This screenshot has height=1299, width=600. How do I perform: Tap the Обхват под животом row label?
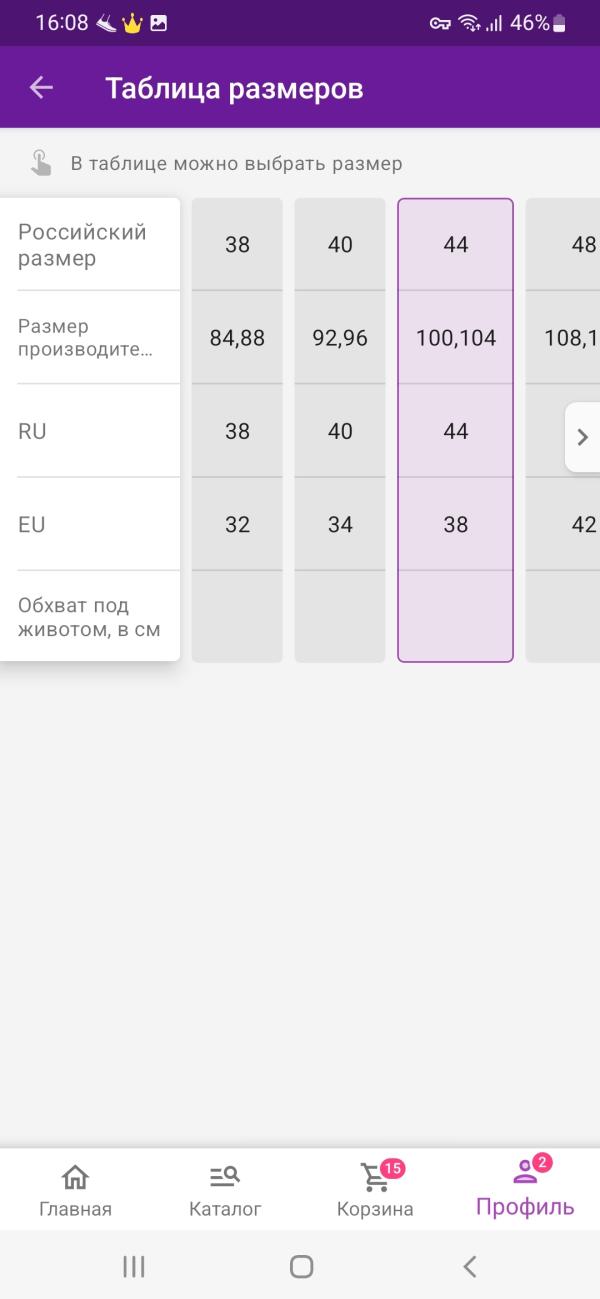point(89,618)
